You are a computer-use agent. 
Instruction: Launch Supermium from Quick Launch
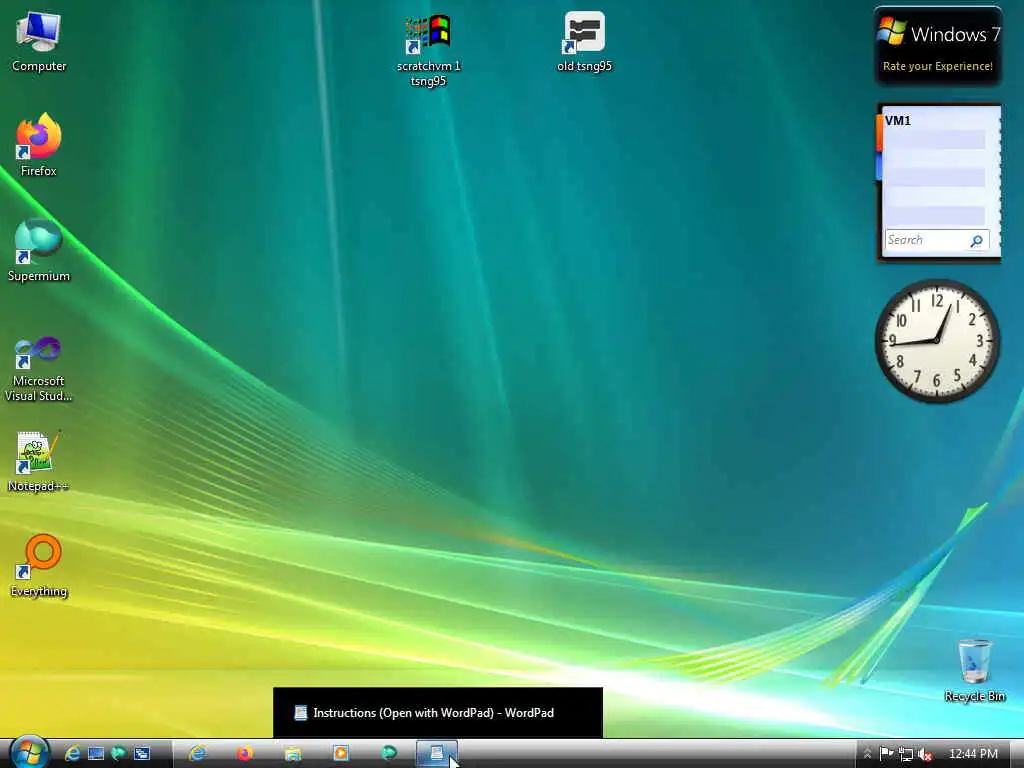pos(119,754)
